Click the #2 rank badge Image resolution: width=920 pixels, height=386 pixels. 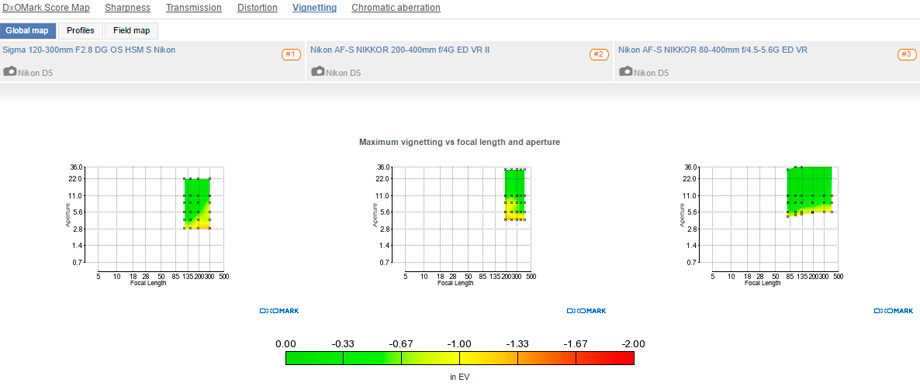598,55
